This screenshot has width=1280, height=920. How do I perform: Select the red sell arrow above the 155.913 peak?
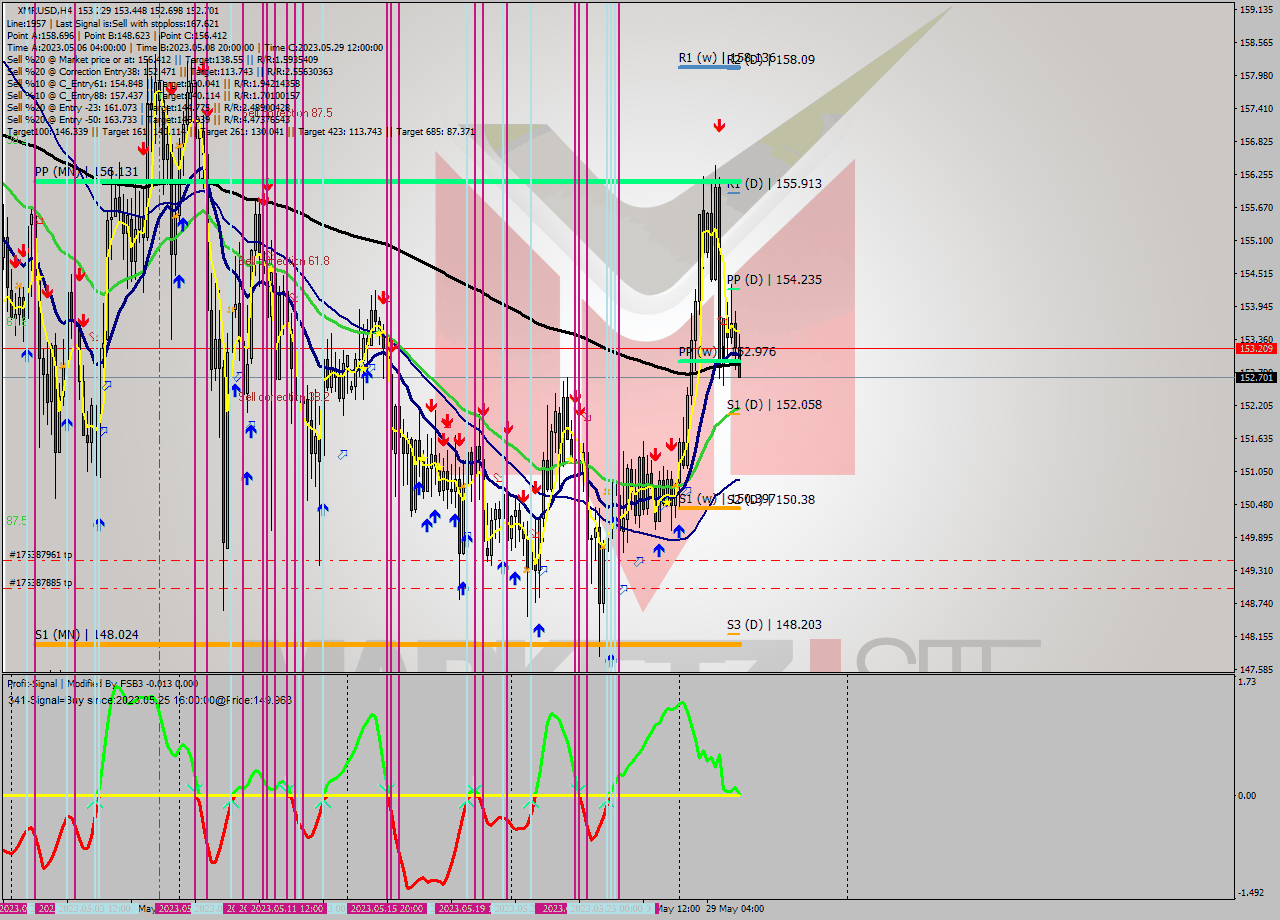718,125
